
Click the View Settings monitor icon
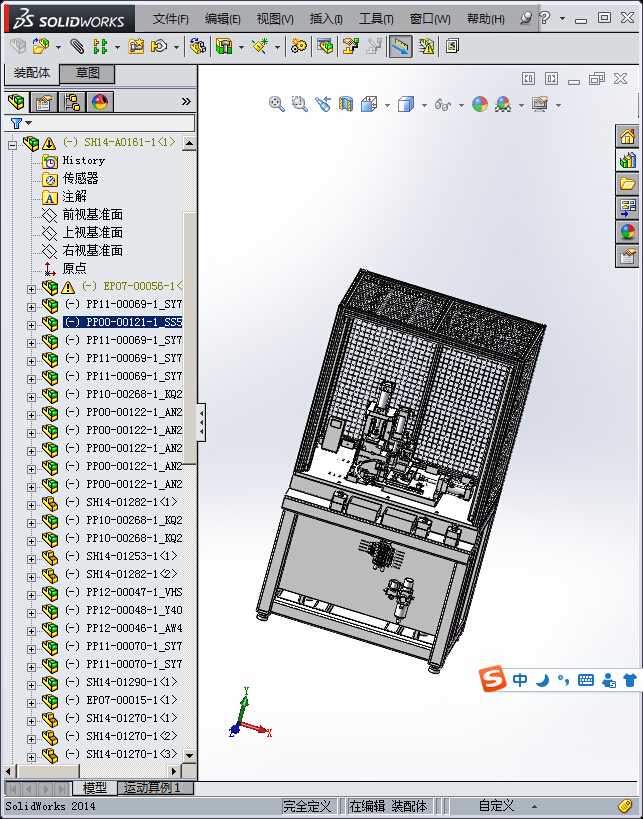coord(540,104)
